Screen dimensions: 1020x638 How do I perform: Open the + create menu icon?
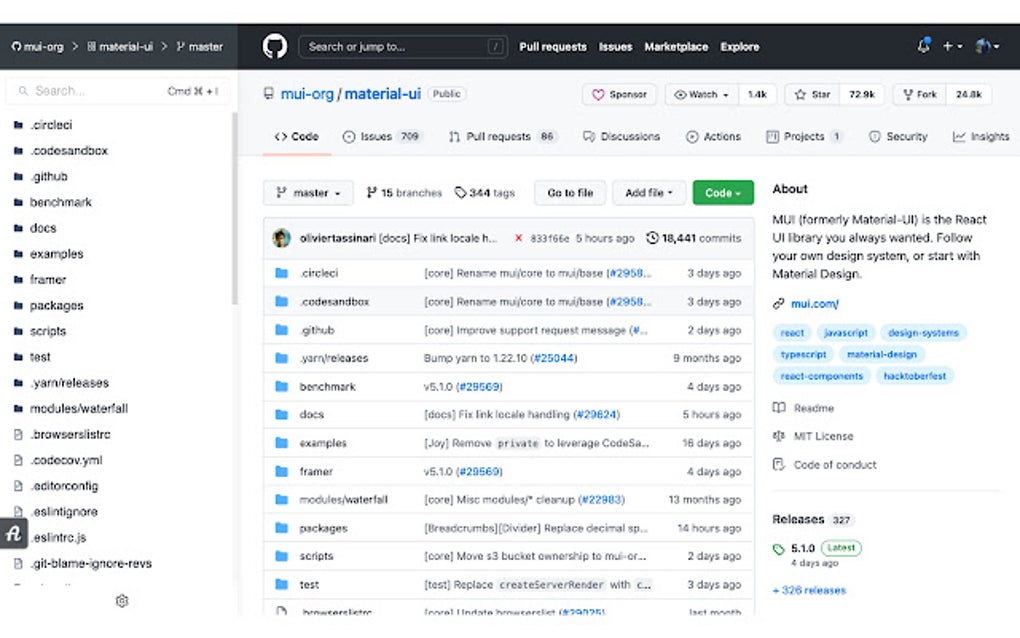946,46
